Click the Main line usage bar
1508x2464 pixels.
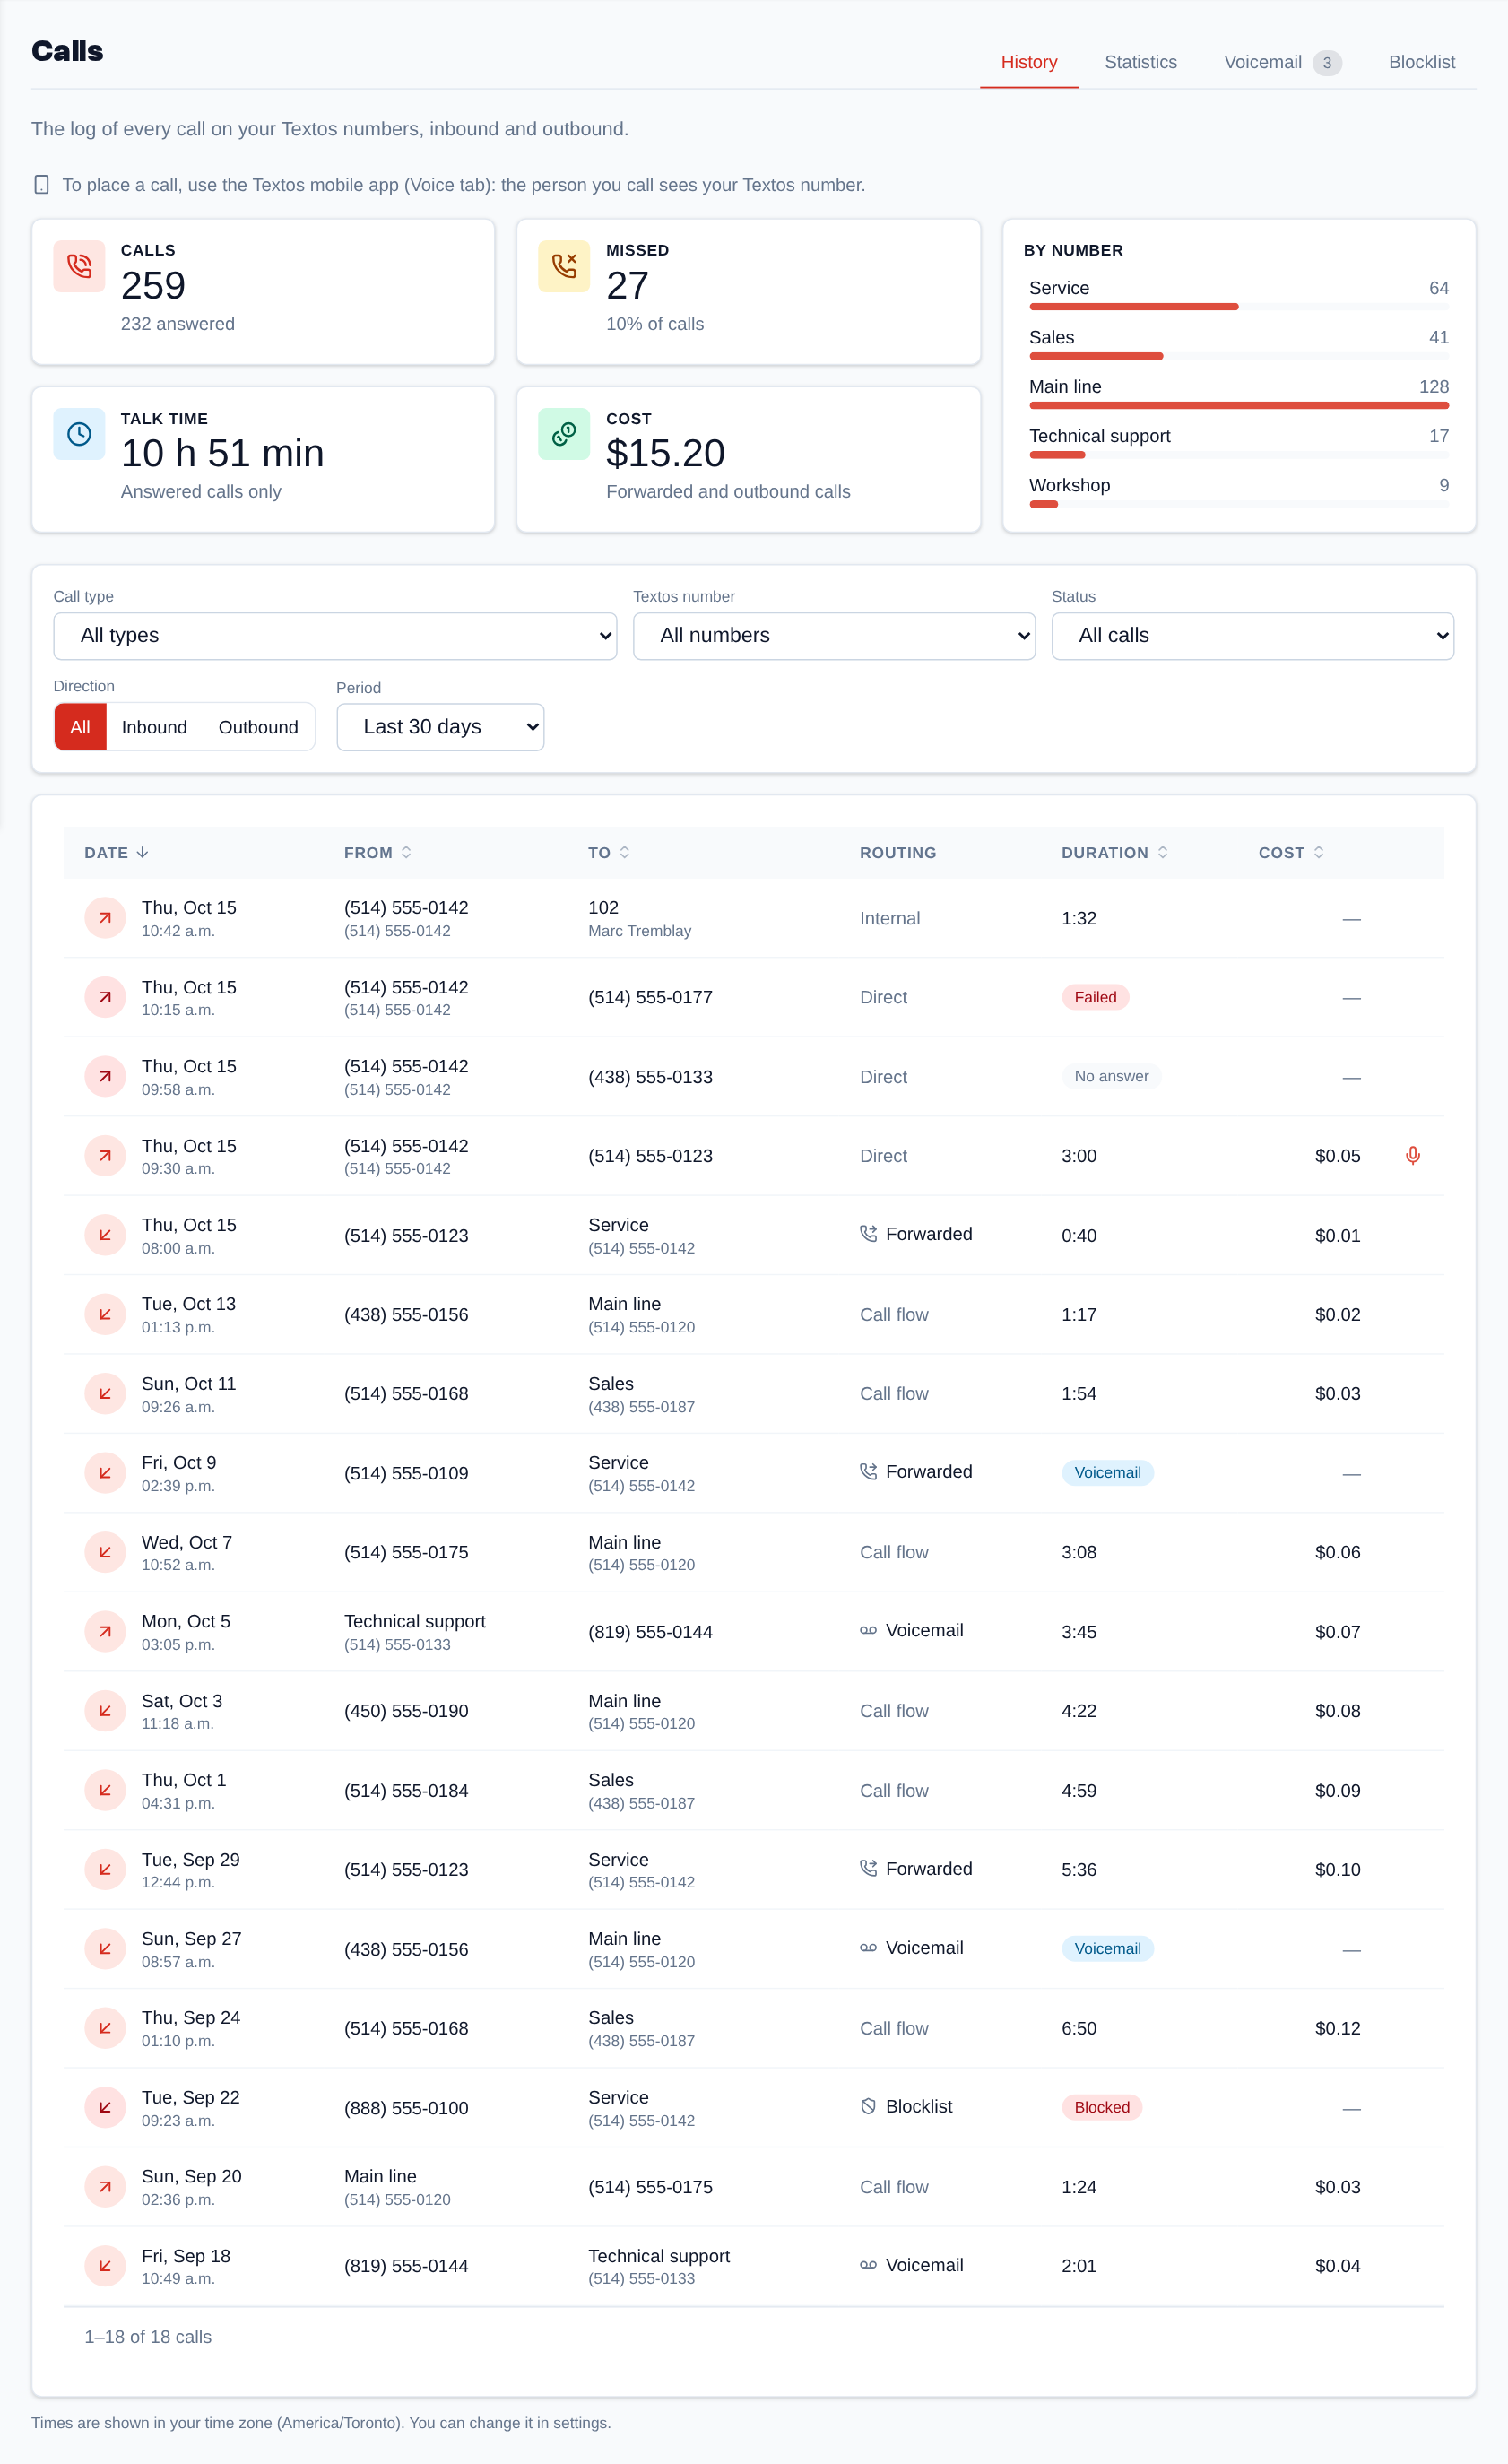[1239, 406]
